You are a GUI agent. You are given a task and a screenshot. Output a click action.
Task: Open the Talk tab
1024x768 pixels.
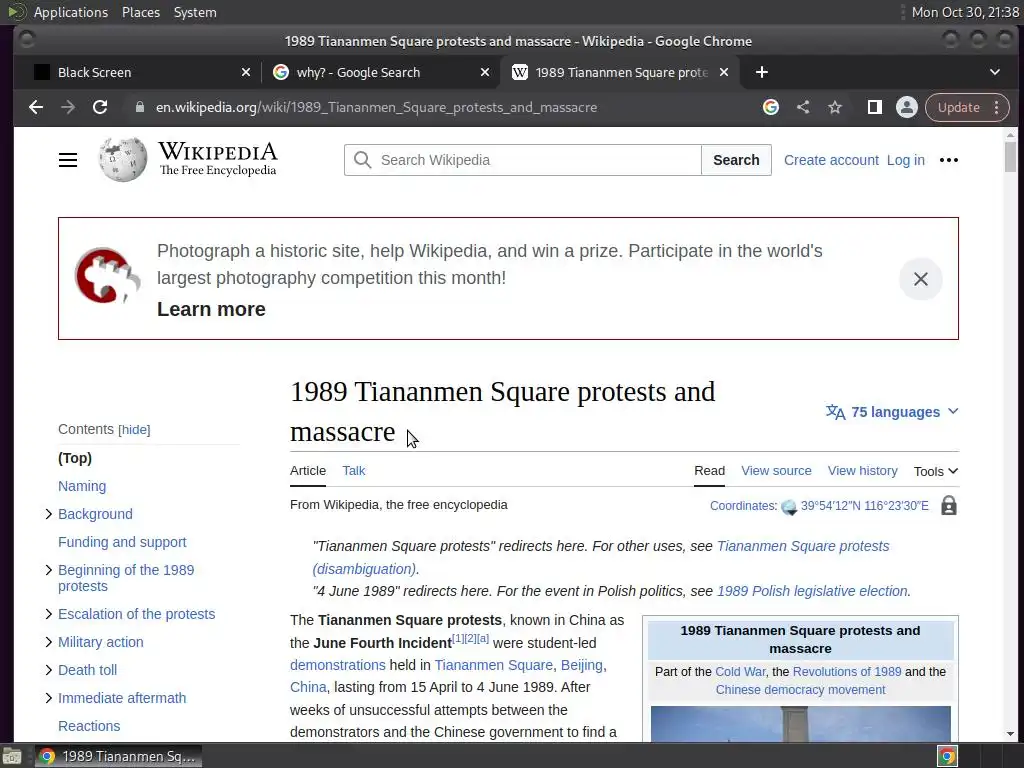coord(354,471)
